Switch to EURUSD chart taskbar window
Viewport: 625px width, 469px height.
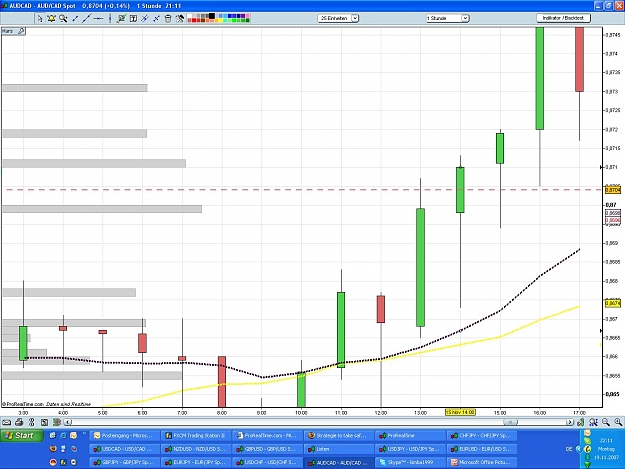482,449
